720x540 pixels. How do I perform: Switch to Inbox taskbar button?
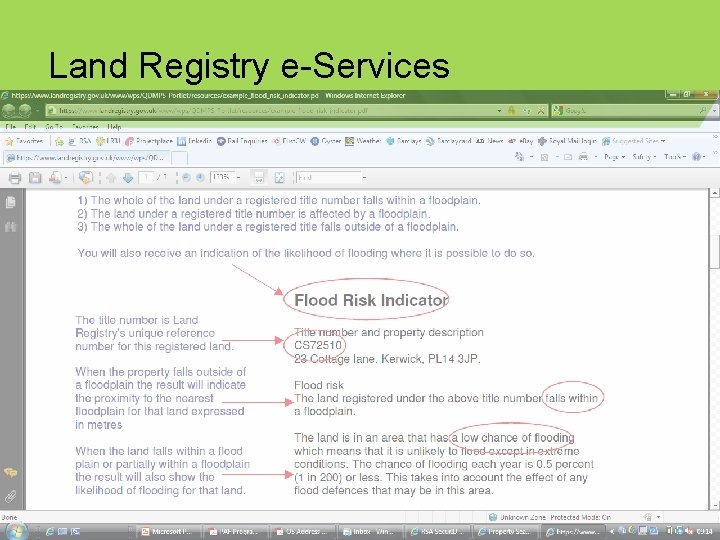(x=370, y=531)
